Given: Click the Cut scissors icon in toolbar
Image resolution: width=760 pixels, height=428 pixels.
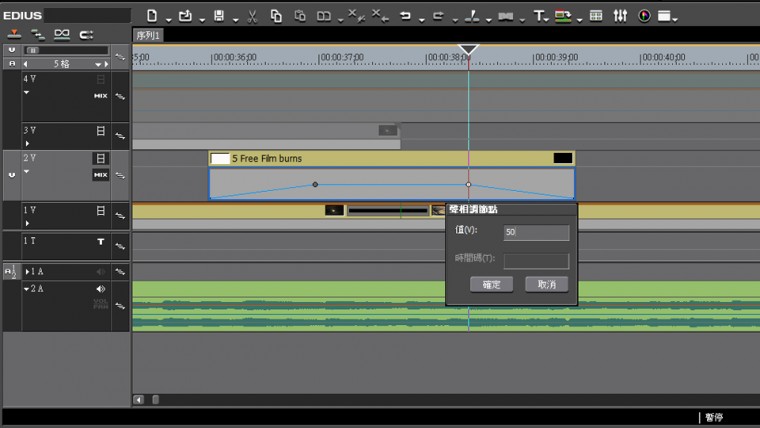Looking at the screenshot, I should pos(251,16).
